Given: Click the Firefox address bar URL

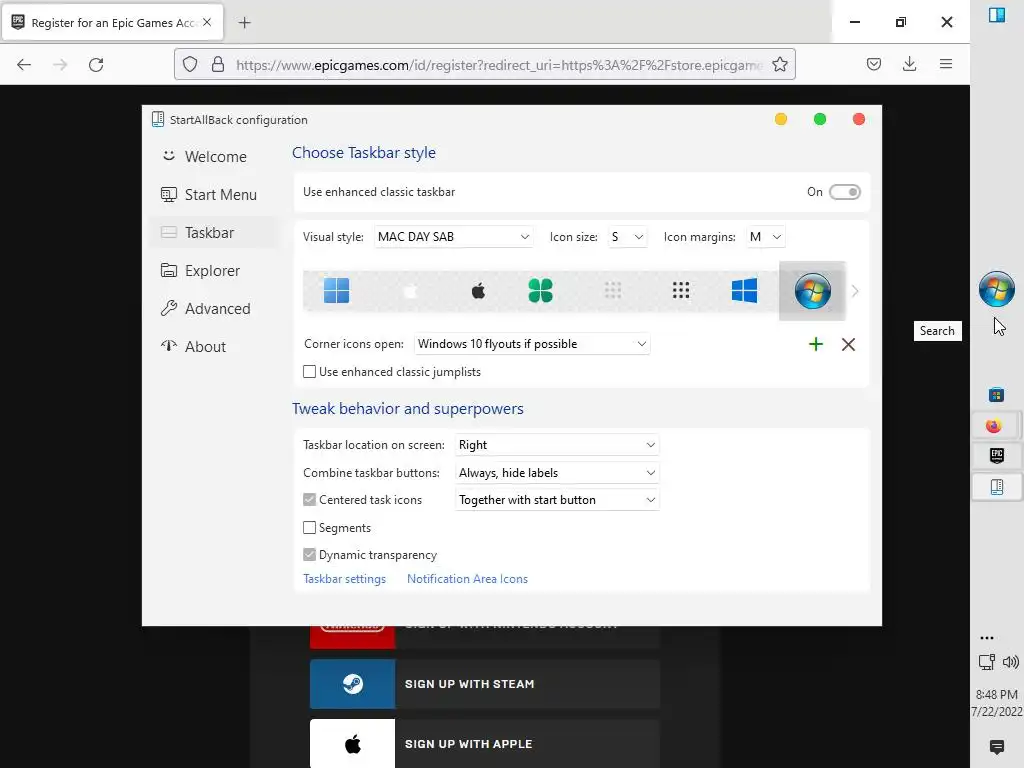Looking at the screenshot, I should pyautogui.click(x=499, y=65).
